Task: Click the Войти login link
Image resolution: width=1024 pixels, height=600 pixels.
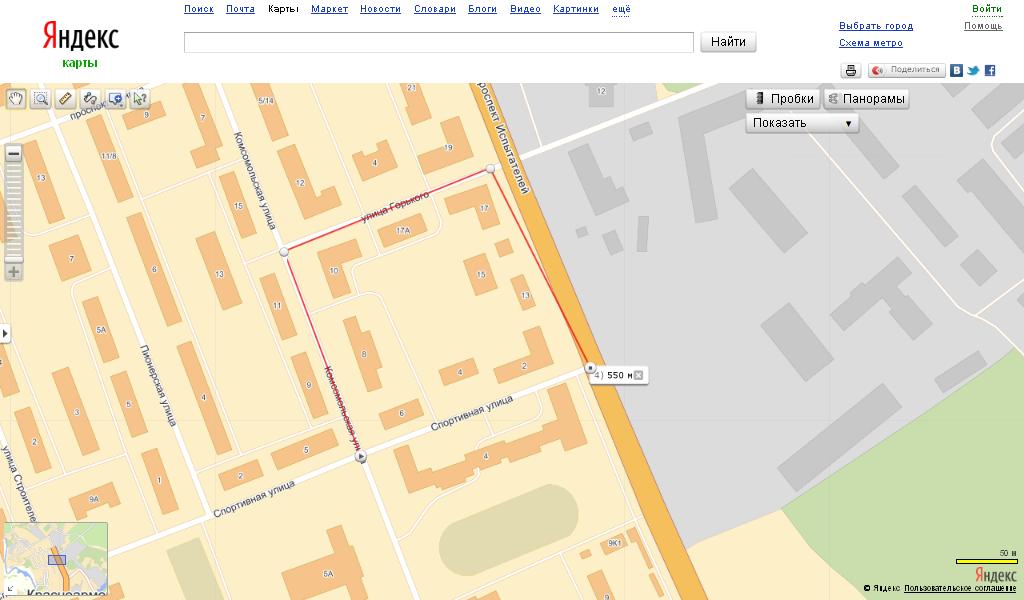Action: (986, 9)
